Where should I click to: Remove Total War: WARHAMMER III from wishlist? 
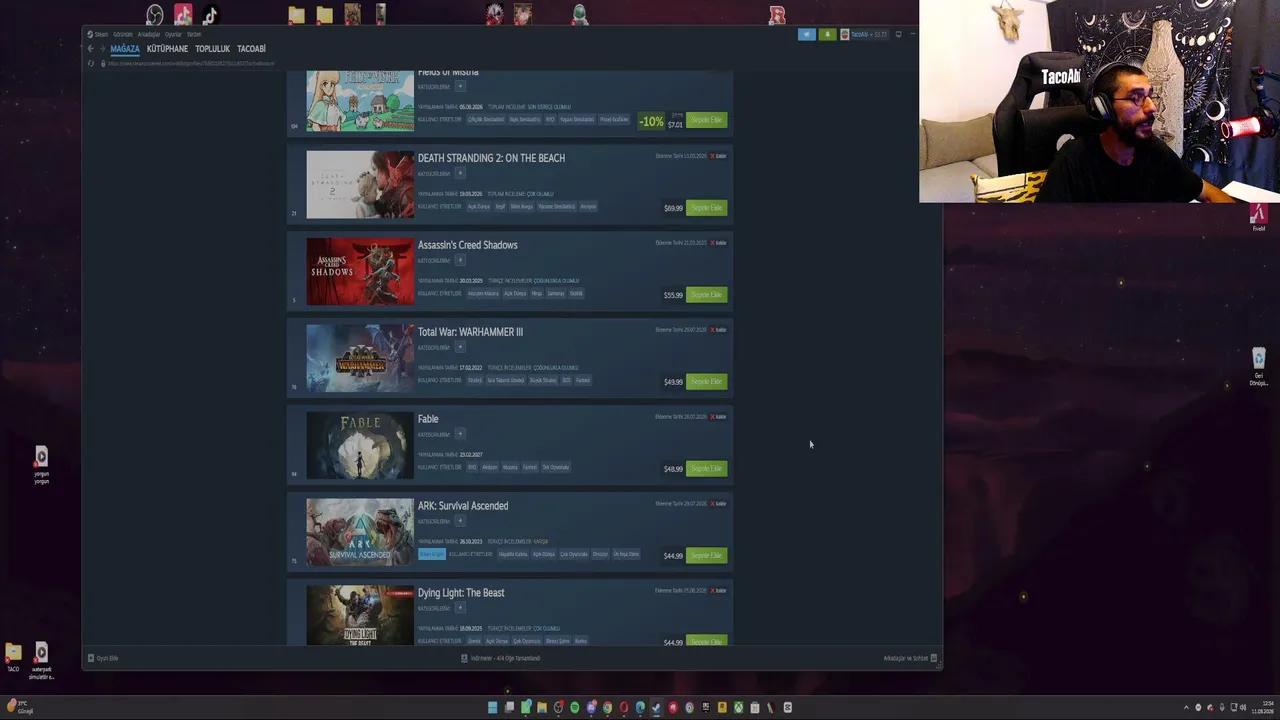click(x=718, y=330)
